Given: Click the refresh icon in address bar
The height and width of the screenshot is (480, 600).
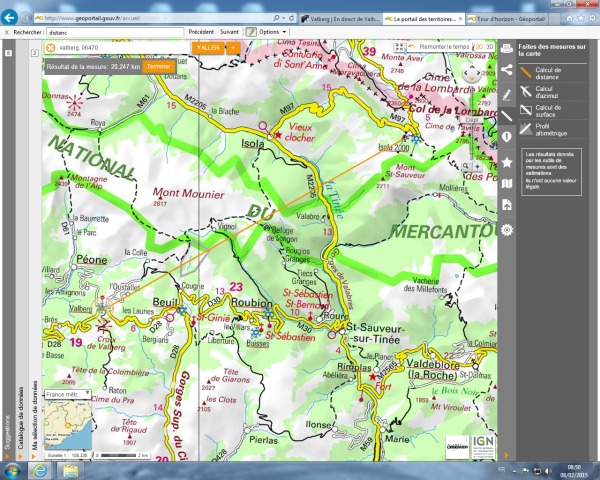Looking at the screenshot, I should tap(292, 18).
